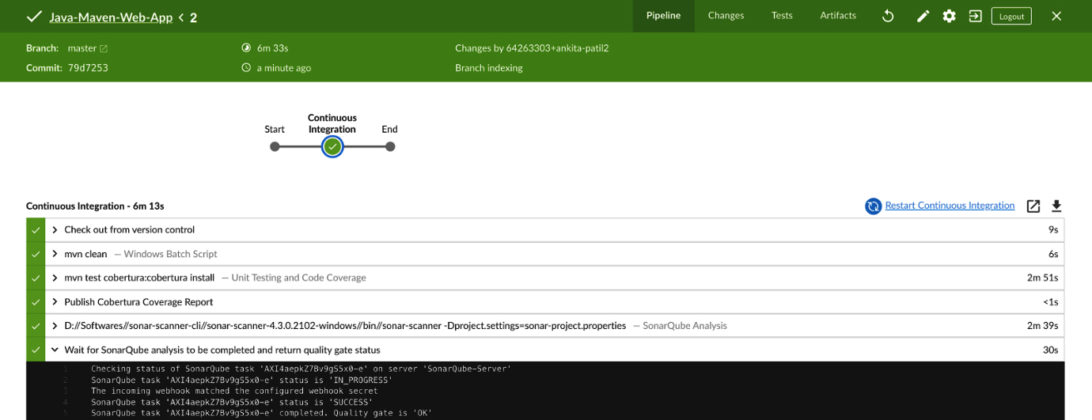Click the End node in pipeline graph
The width and height of the screenshot is (1092, 420).
[x=390, y=147]
